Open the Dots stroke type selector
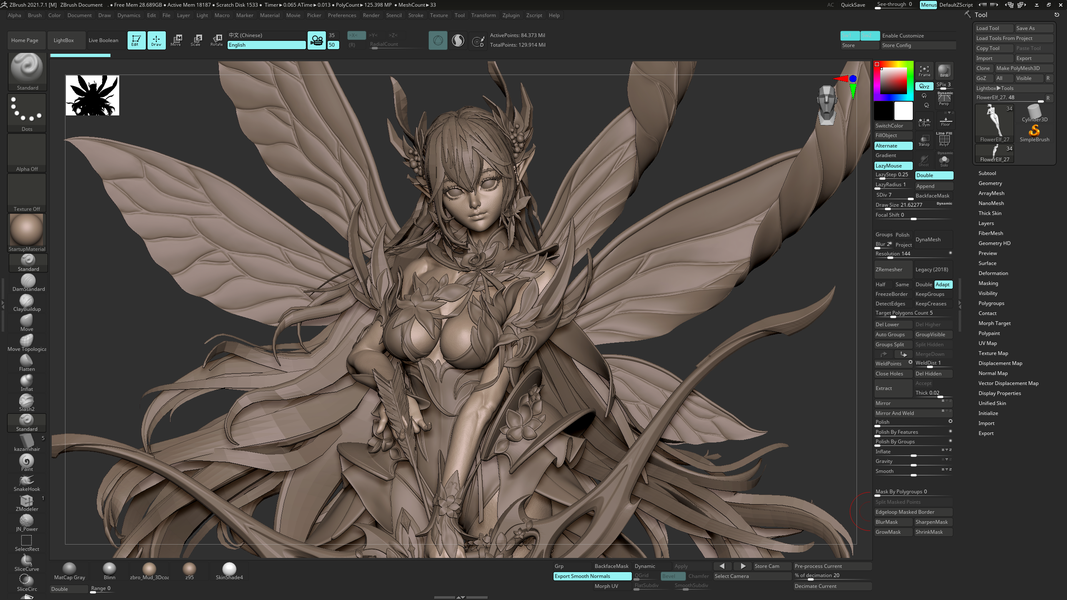This screenshot has height=600, width=1067. [x=27, y=112]
